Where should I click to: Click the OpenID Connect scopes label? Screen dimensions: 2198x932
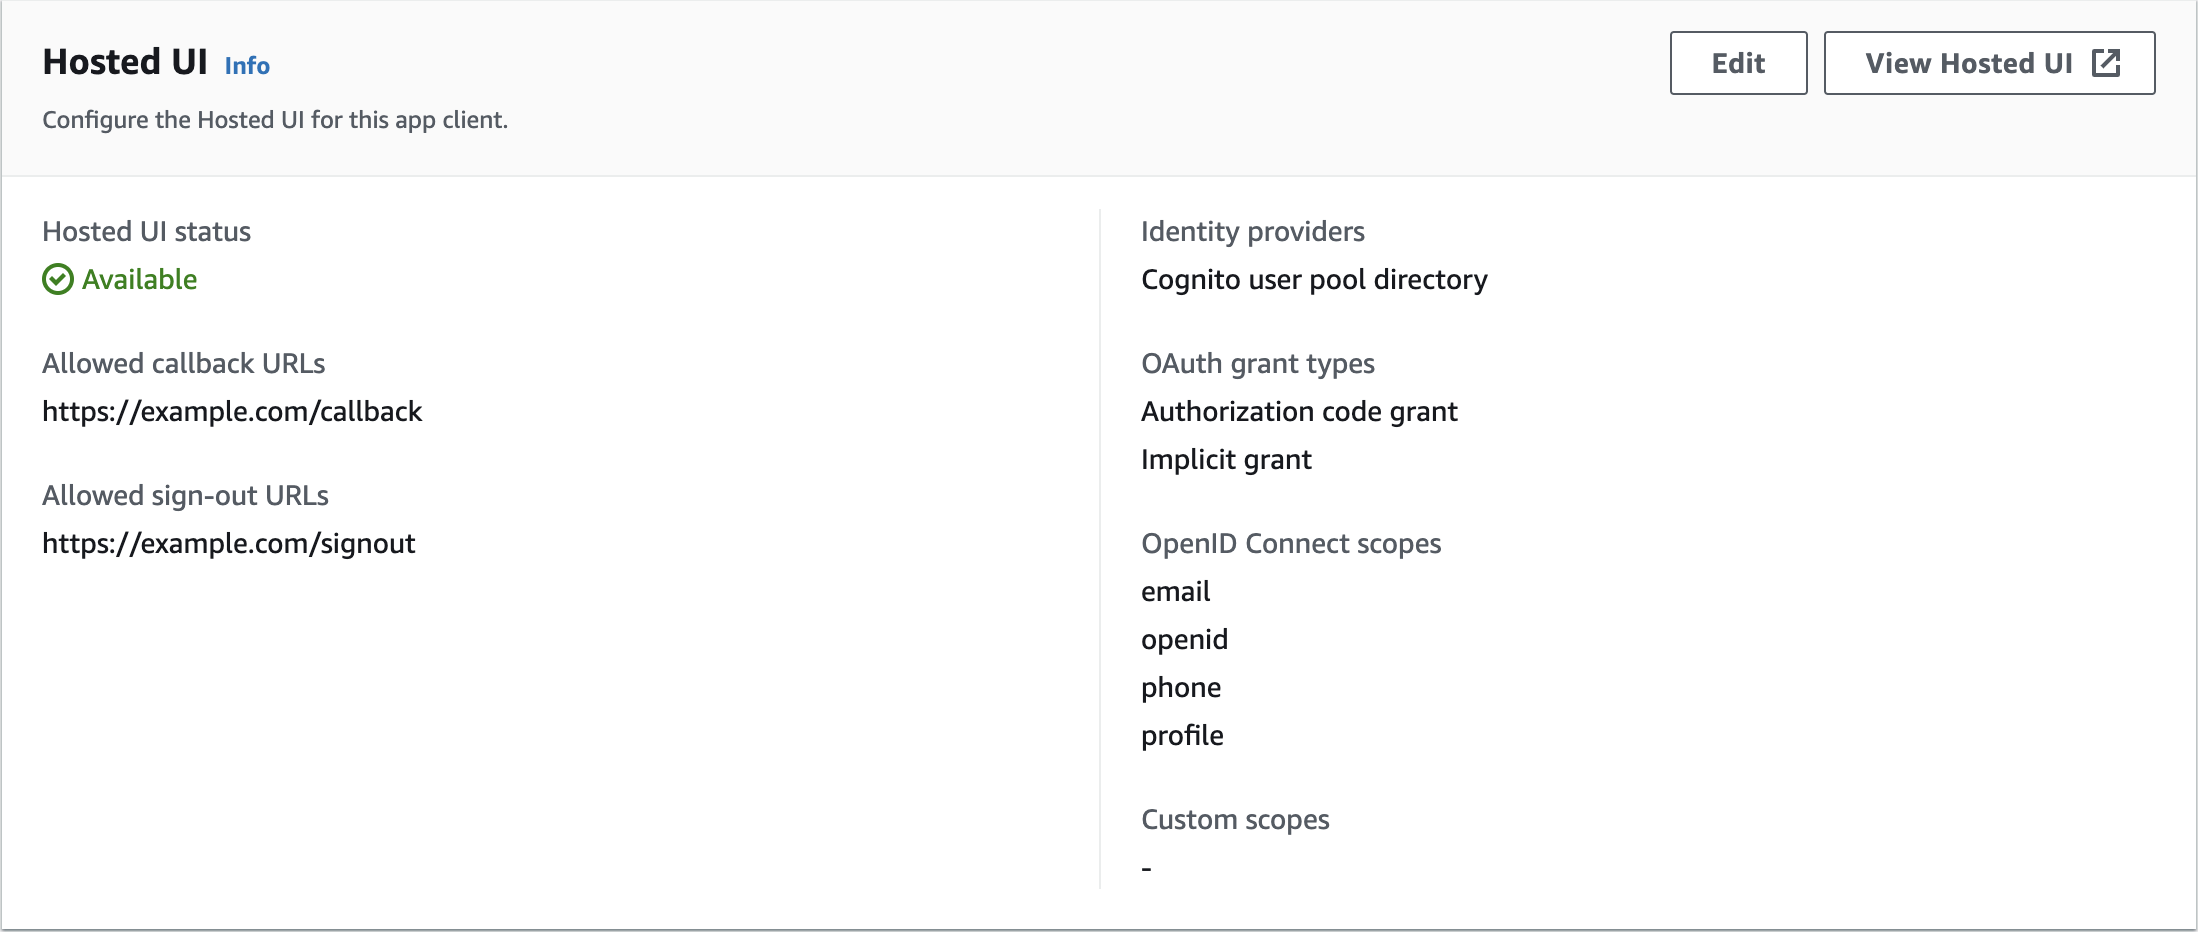click(x=1291, y=543)
